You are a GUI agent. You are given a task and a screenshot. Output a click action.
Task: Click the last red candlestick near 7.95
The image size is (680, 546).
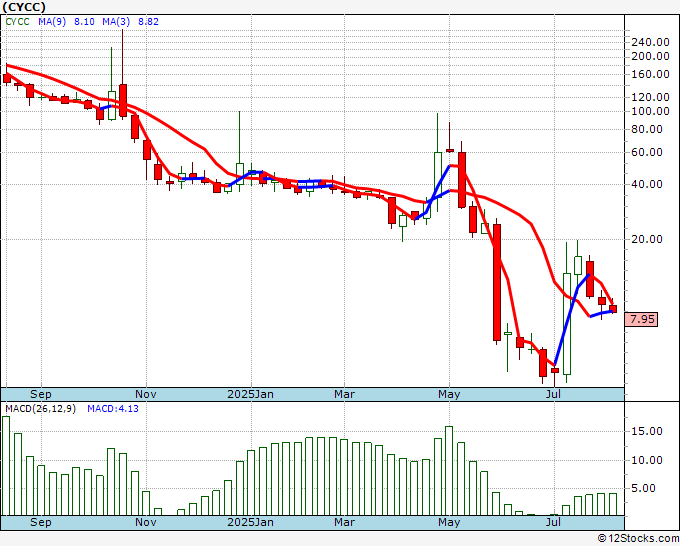click(613, 309)
